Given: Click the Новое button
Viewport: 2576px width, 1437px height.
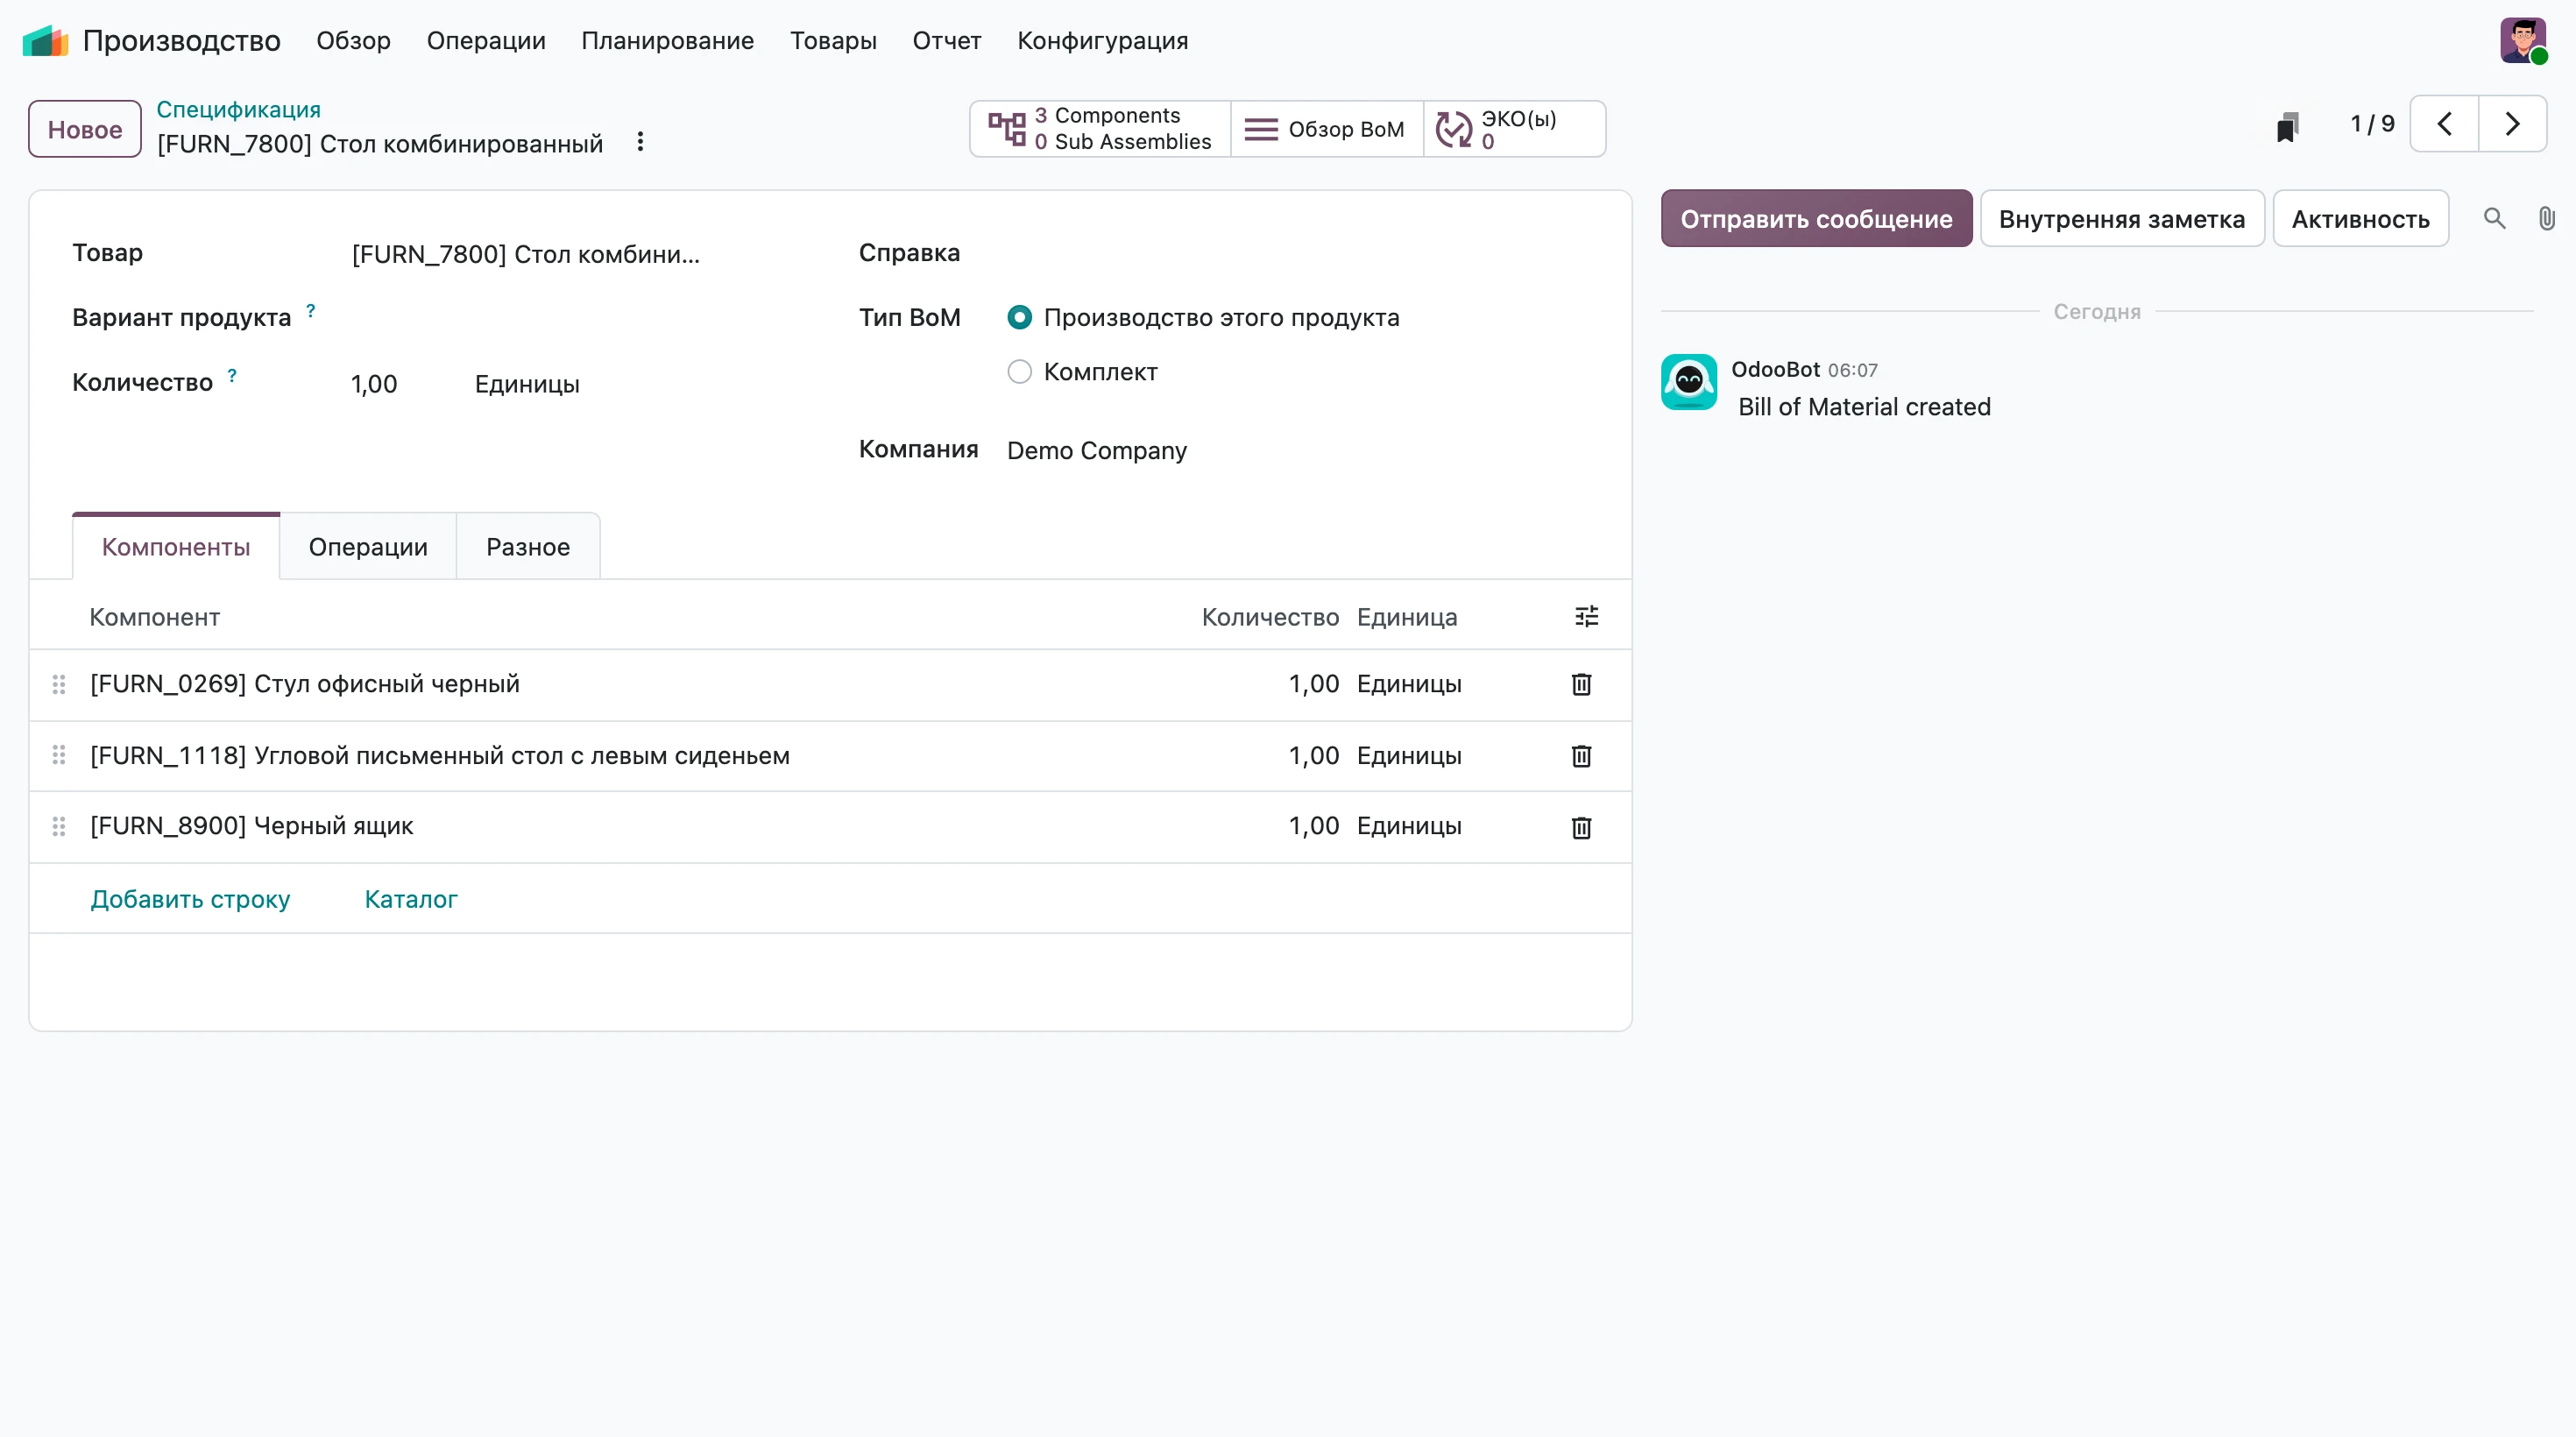Looking at the screenshot, I should click(x=84, y=129).
